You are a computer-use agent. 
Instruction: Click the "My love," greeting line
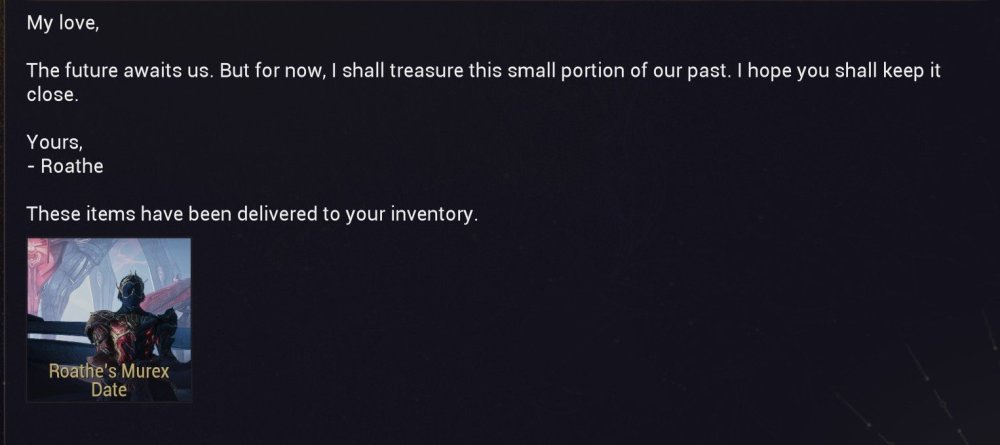(x=62, y=25)
